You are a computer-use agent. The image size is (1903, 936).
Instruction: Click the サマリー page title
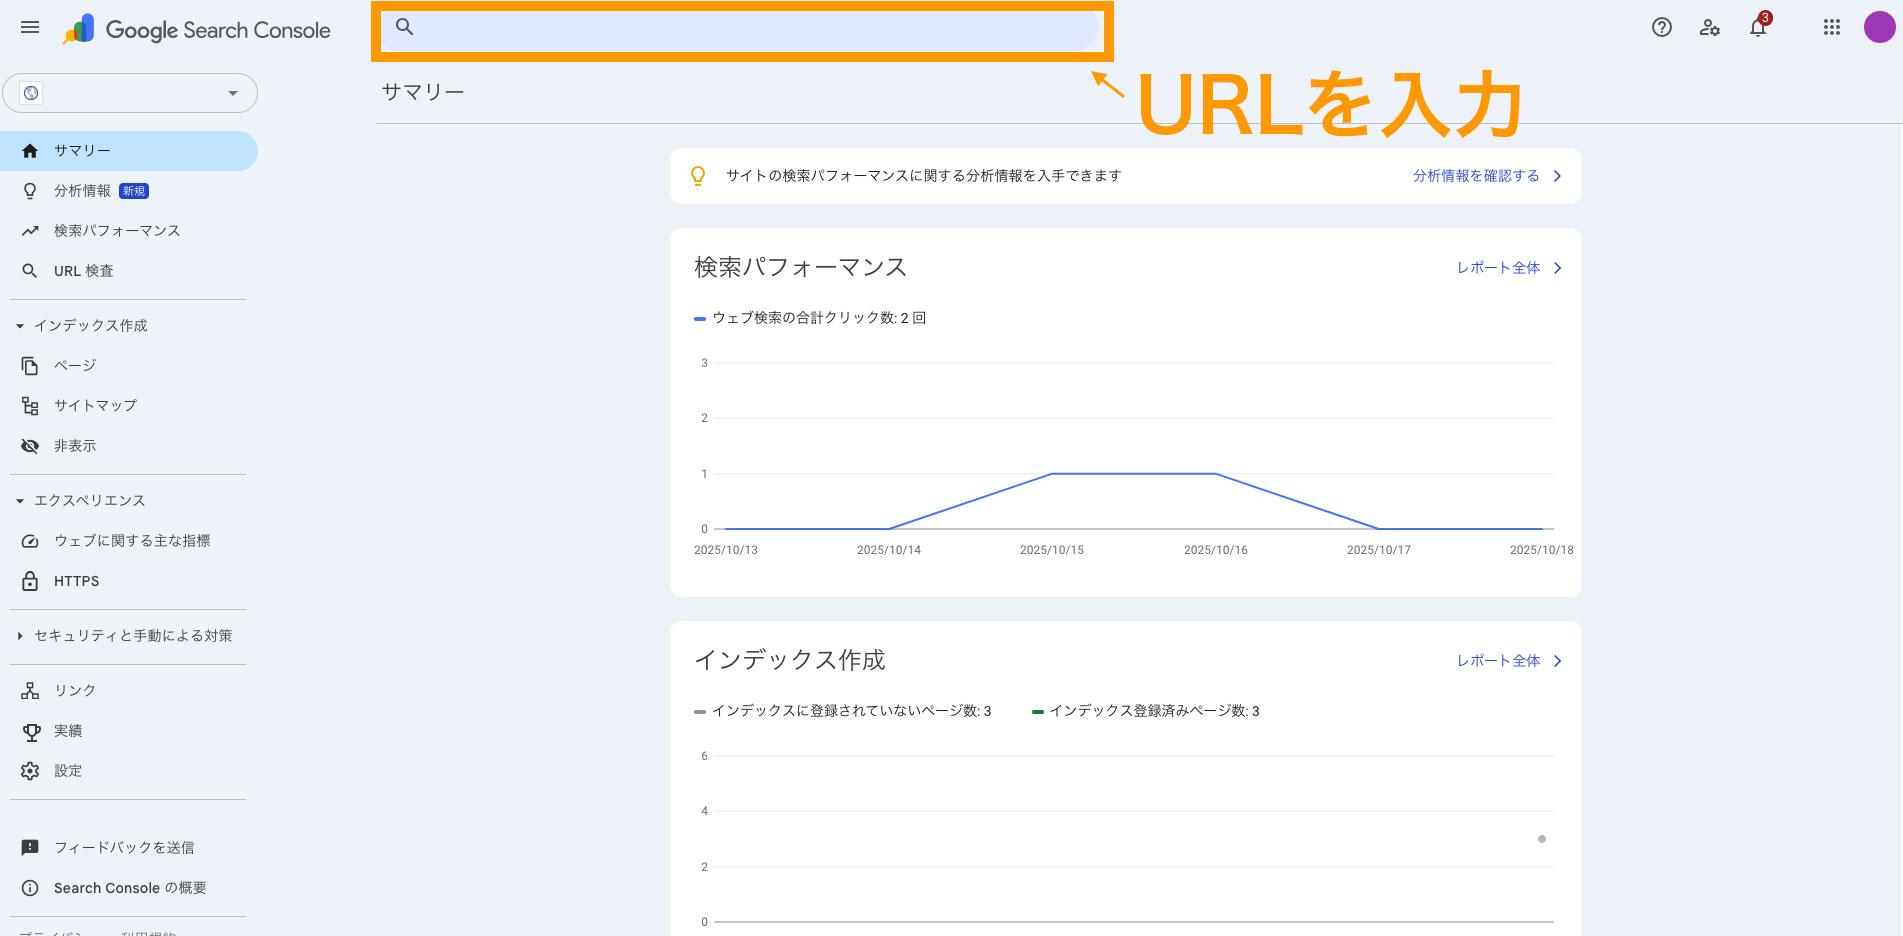coord(423,92)
